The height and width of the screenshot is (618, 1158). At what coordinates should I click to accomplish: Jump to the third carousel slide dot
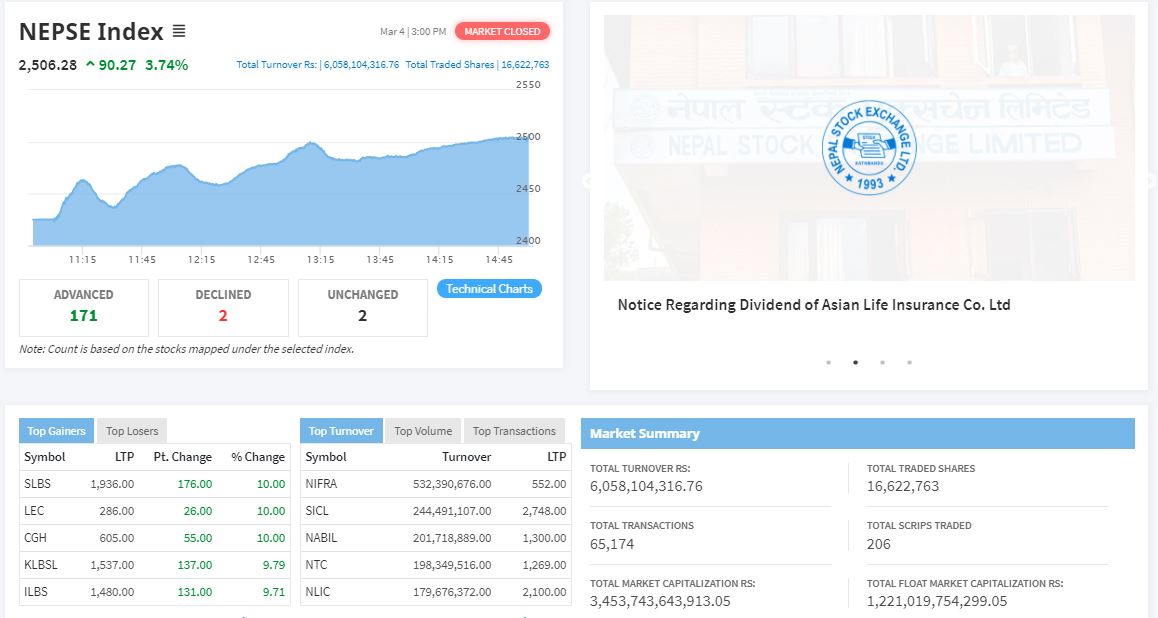[883, 363]
